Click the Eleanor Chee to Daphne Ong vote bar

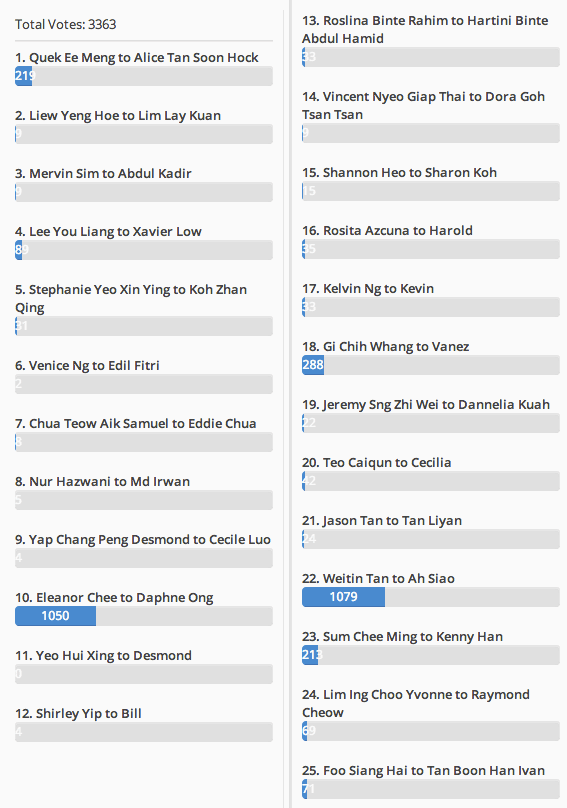point(144,616)
